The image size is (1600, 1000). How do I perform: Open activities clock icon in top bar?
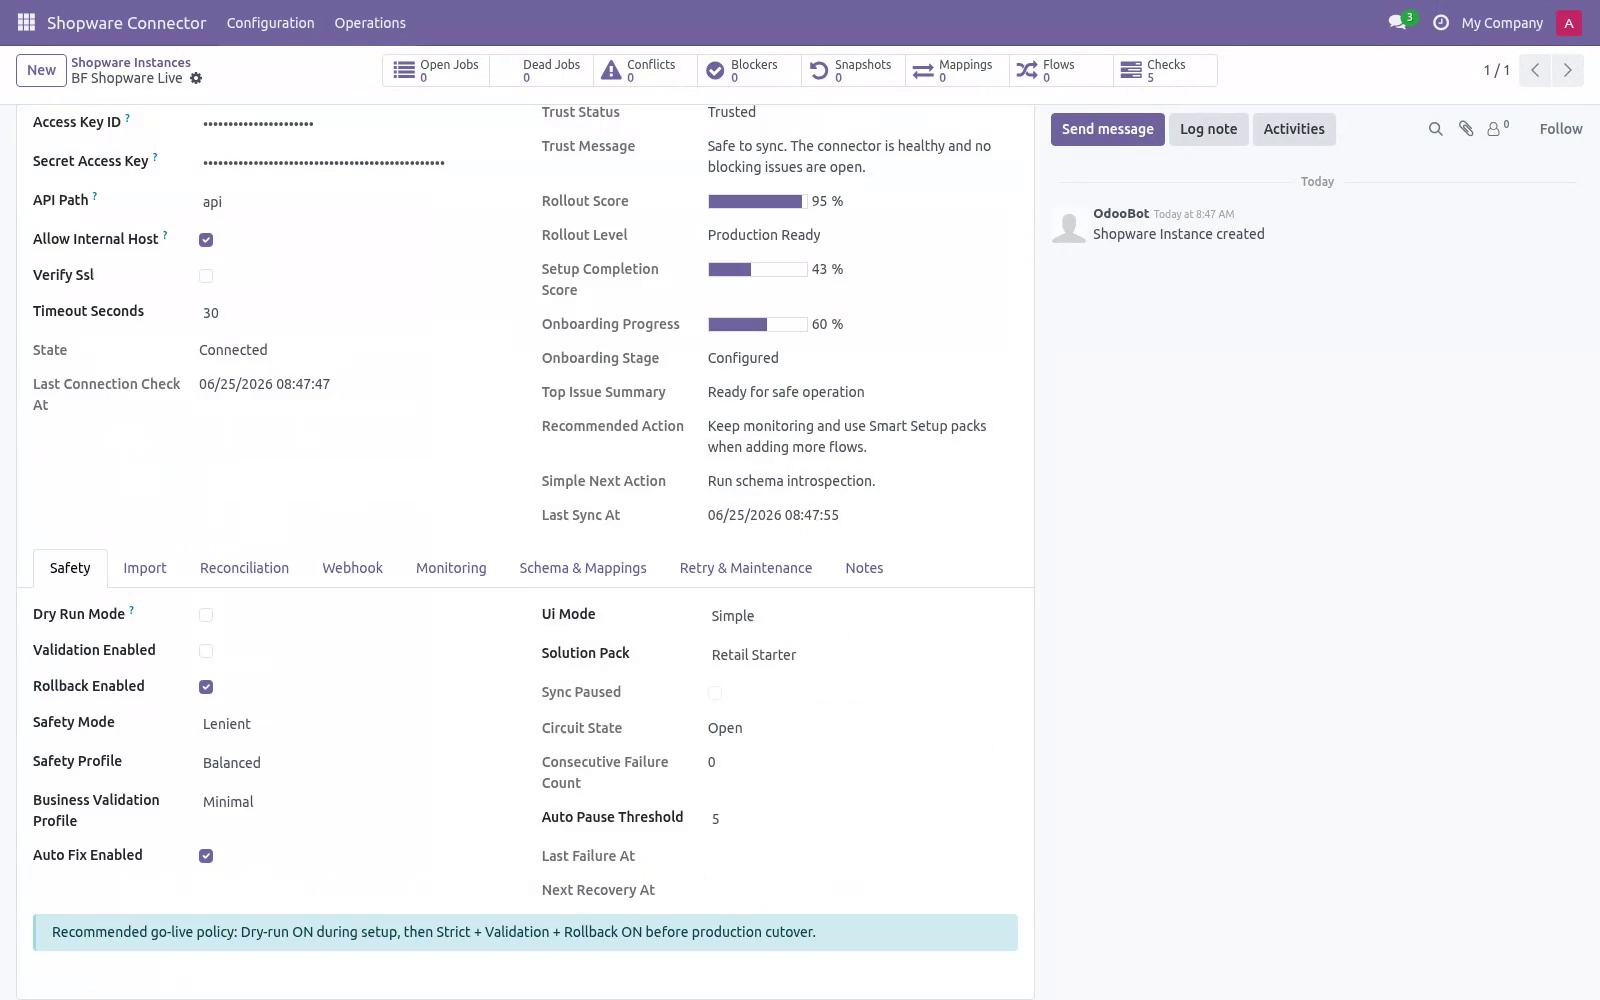click(x=1441, y=22)
